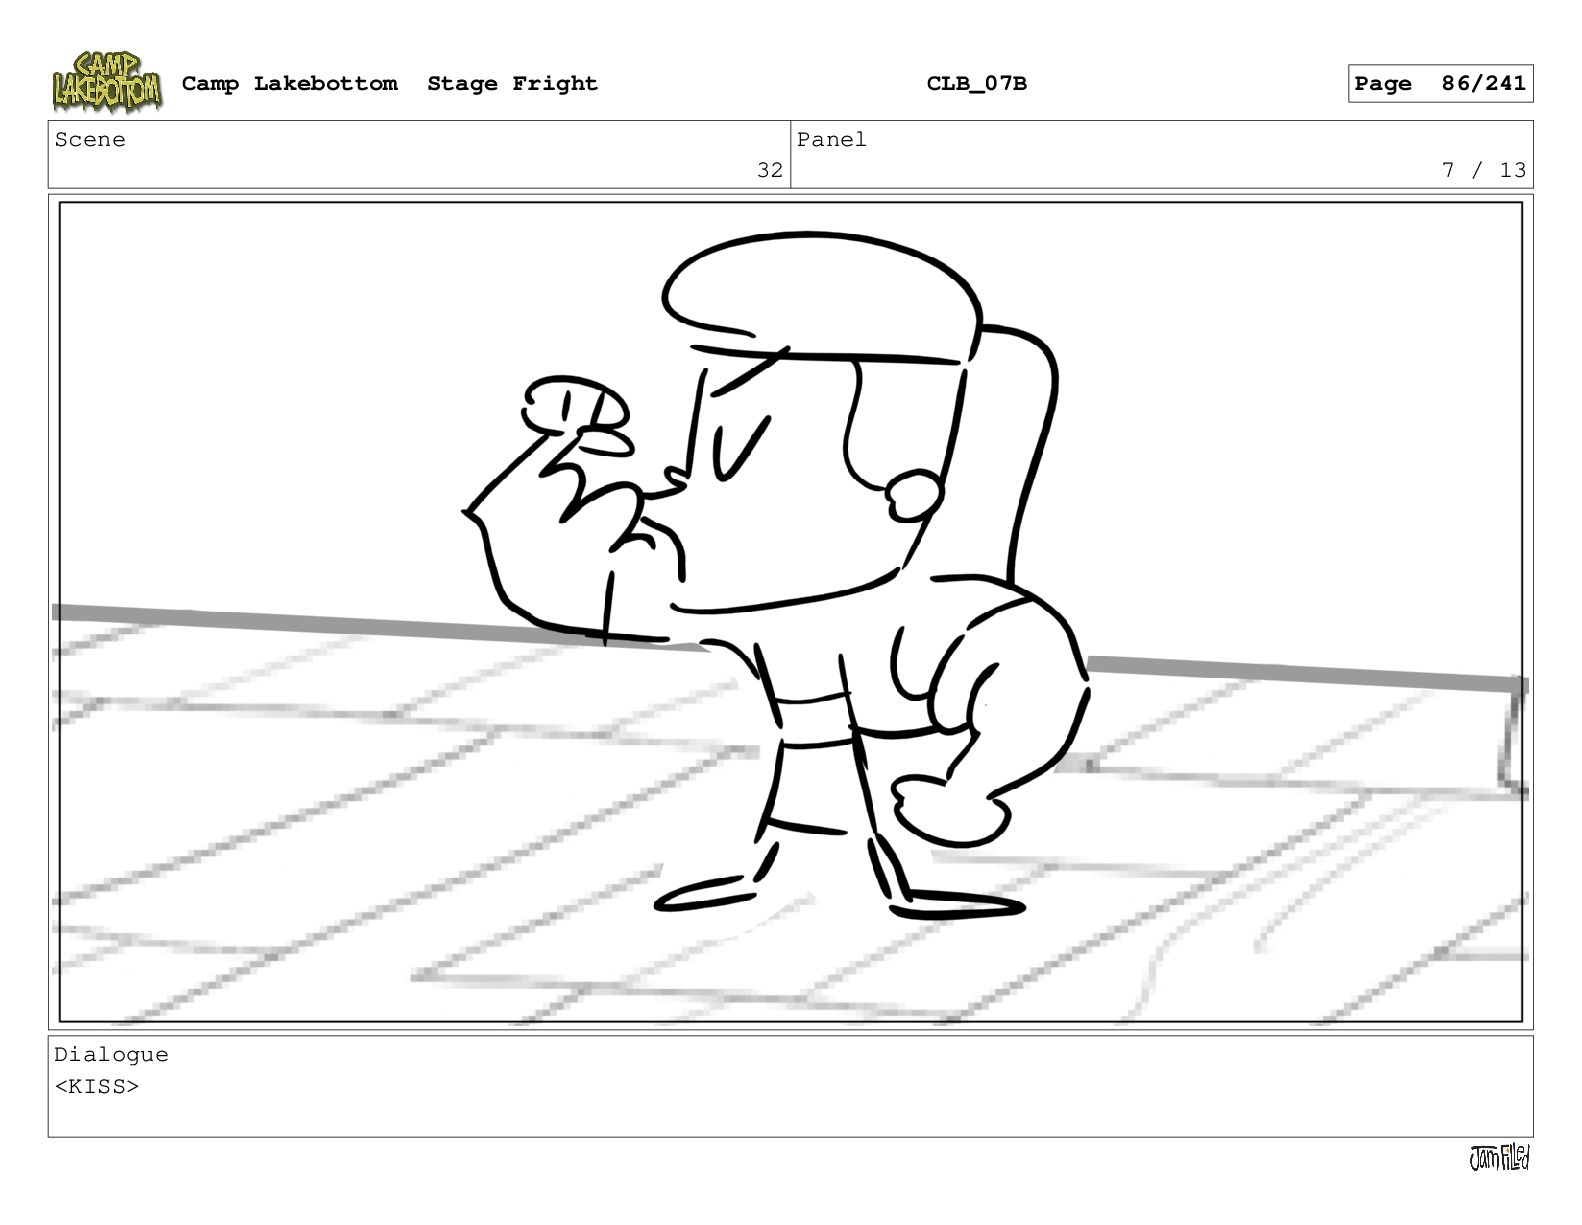The width and height of the screenshot is (1582, 1225).
Task: Click the 'Stage Fright' episode title
Action: click(512, 84)
